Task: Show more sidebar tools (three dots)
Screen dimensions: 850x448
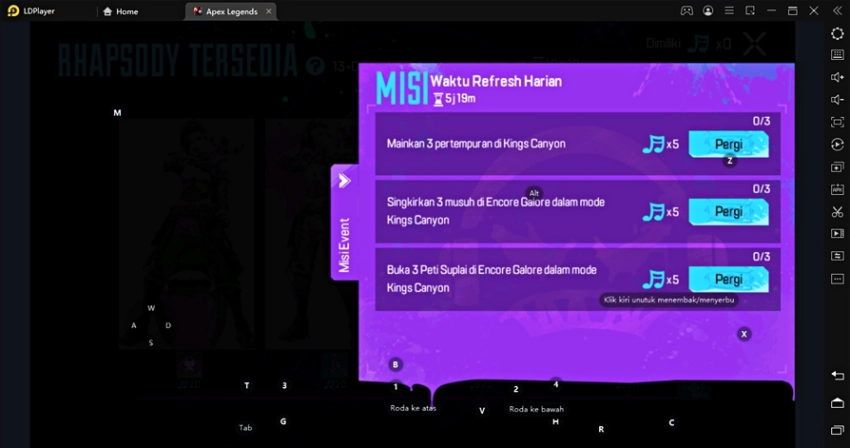Action: click(x=837, y=279)
